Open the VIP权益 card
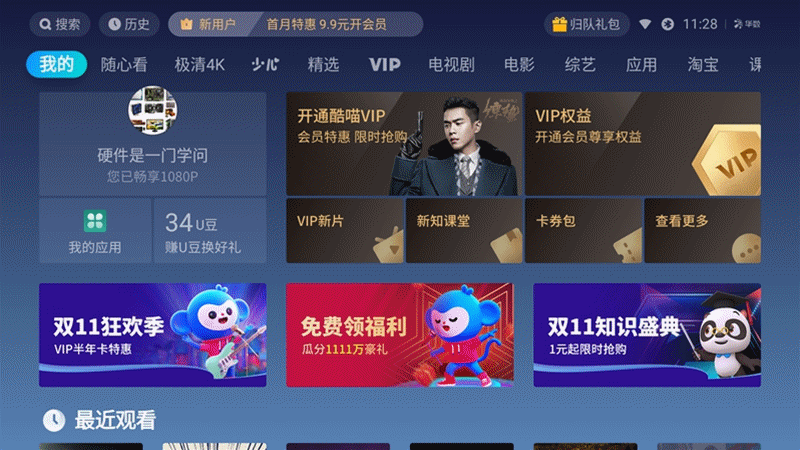This screenshot has height=450, width=800. [x=643, y=144]
